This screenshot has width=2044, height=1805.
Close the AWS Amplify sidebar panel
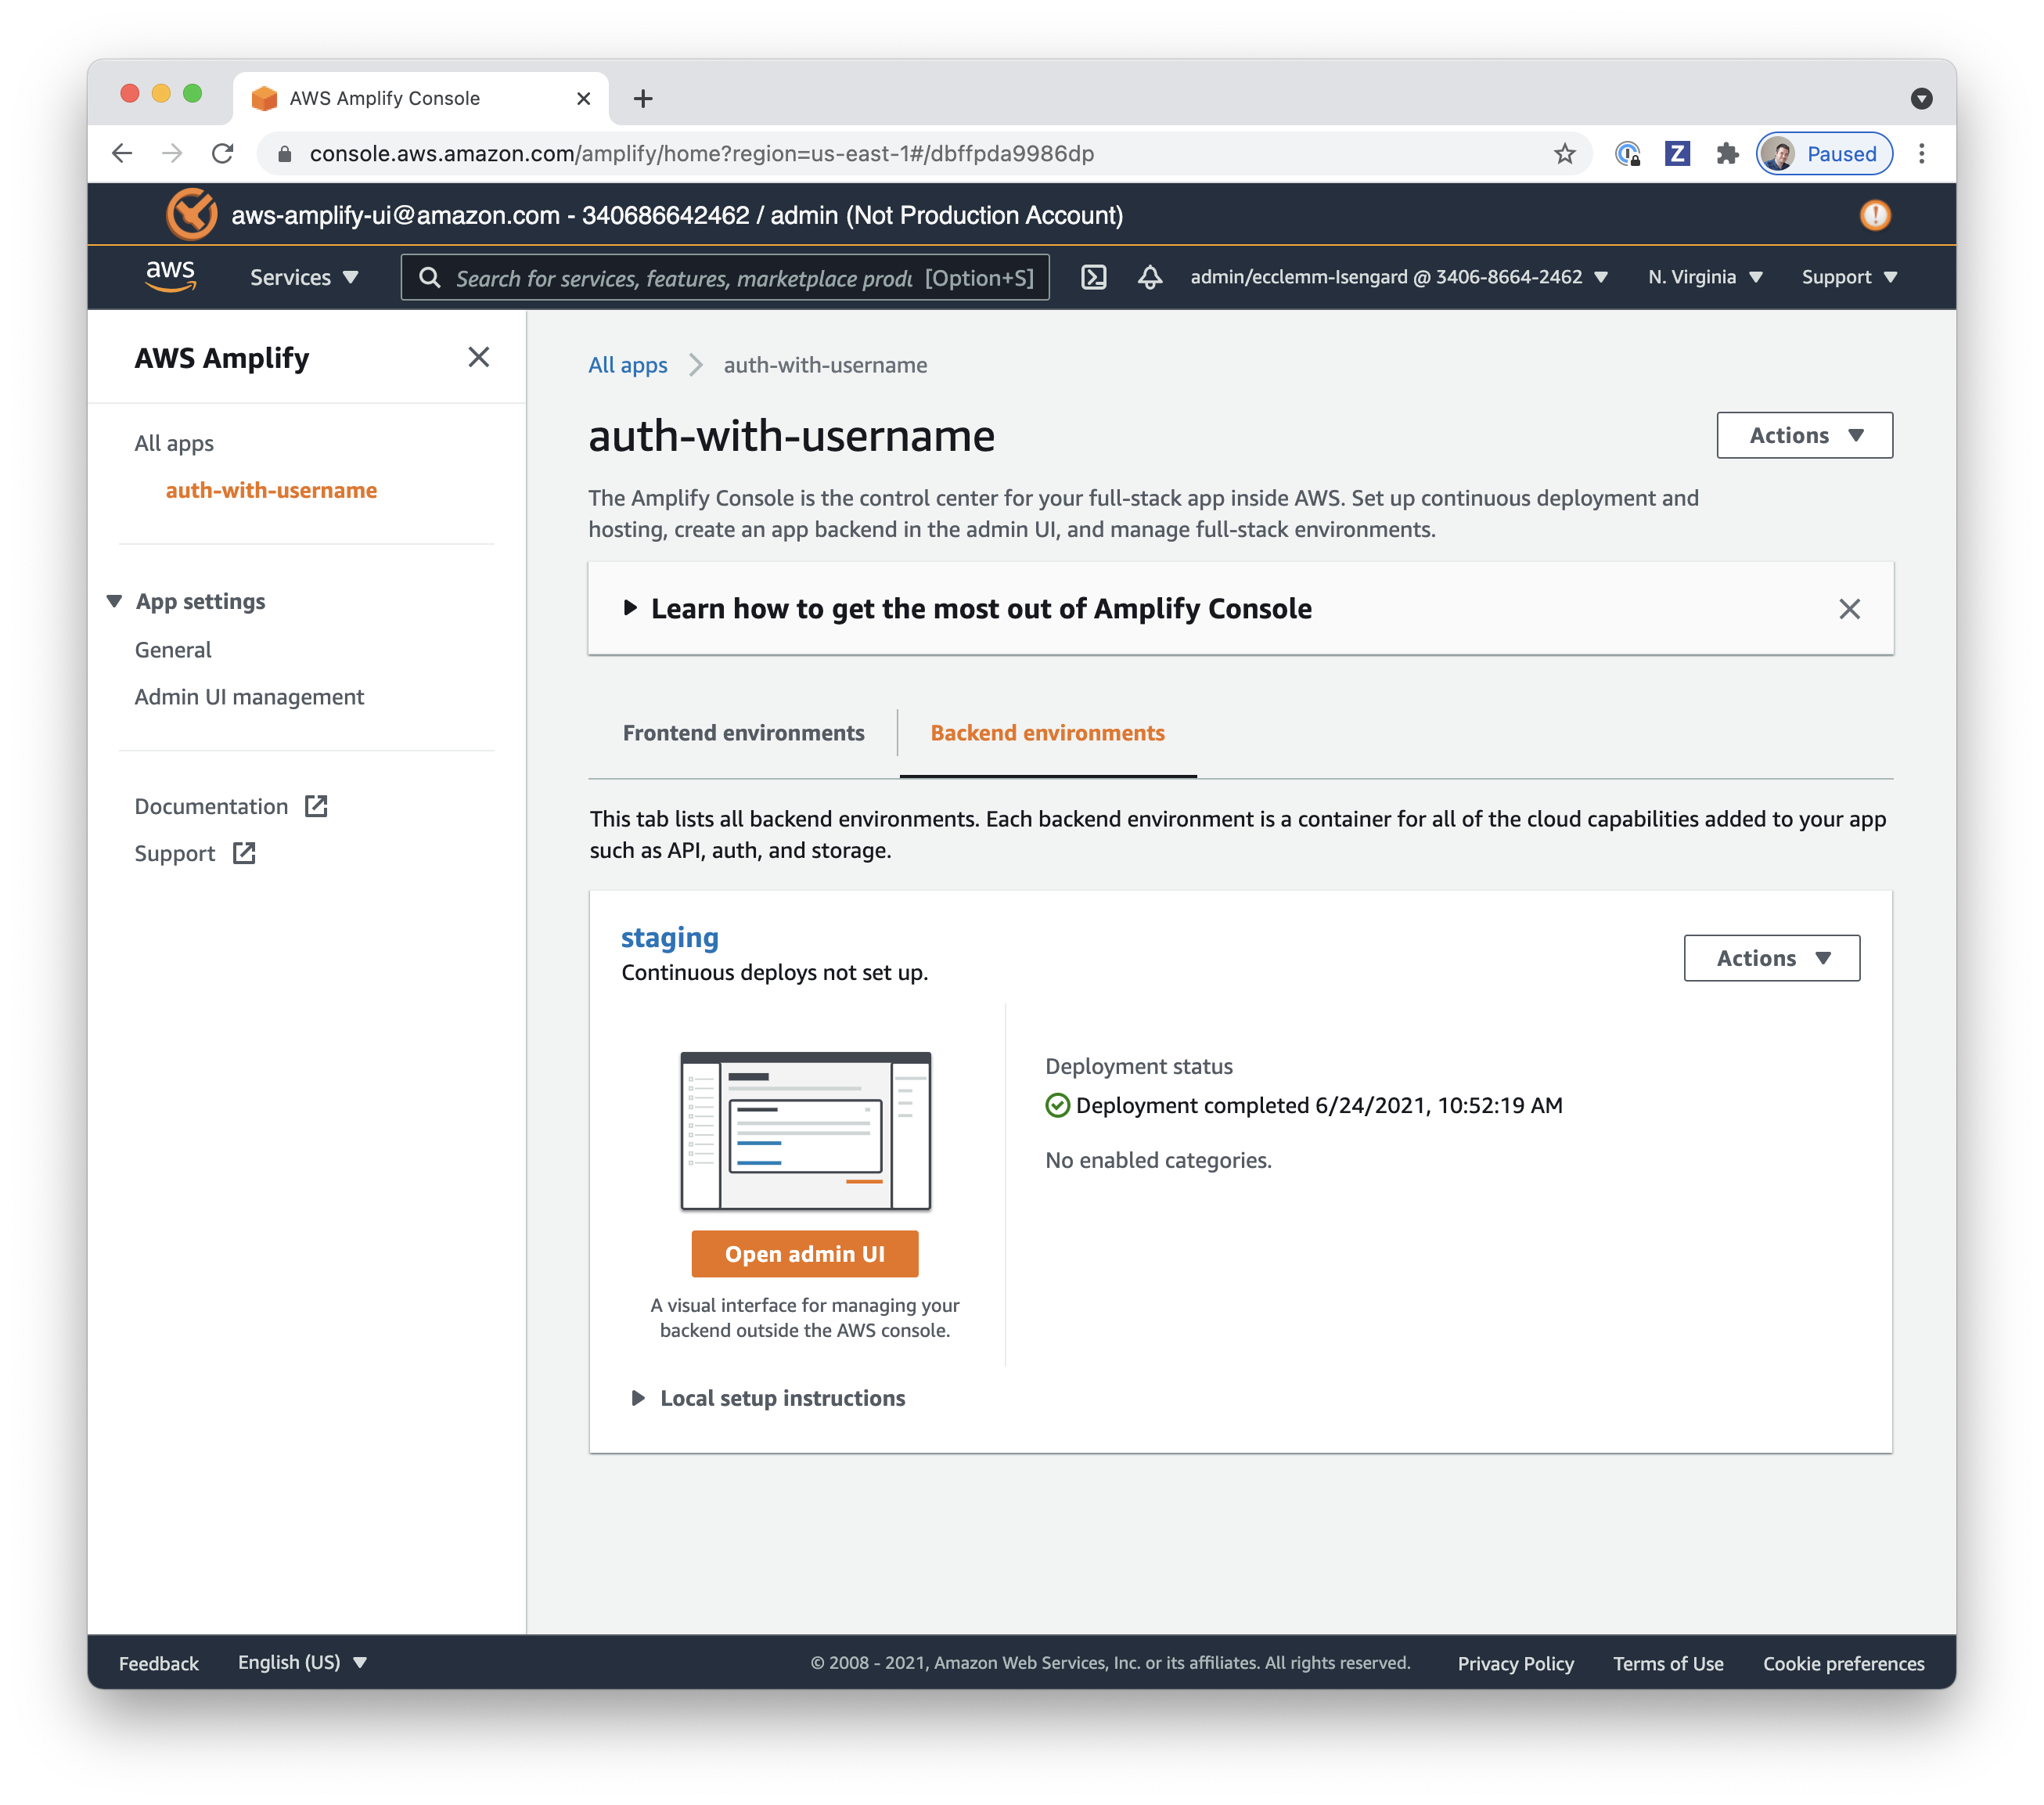coord(479,357)
